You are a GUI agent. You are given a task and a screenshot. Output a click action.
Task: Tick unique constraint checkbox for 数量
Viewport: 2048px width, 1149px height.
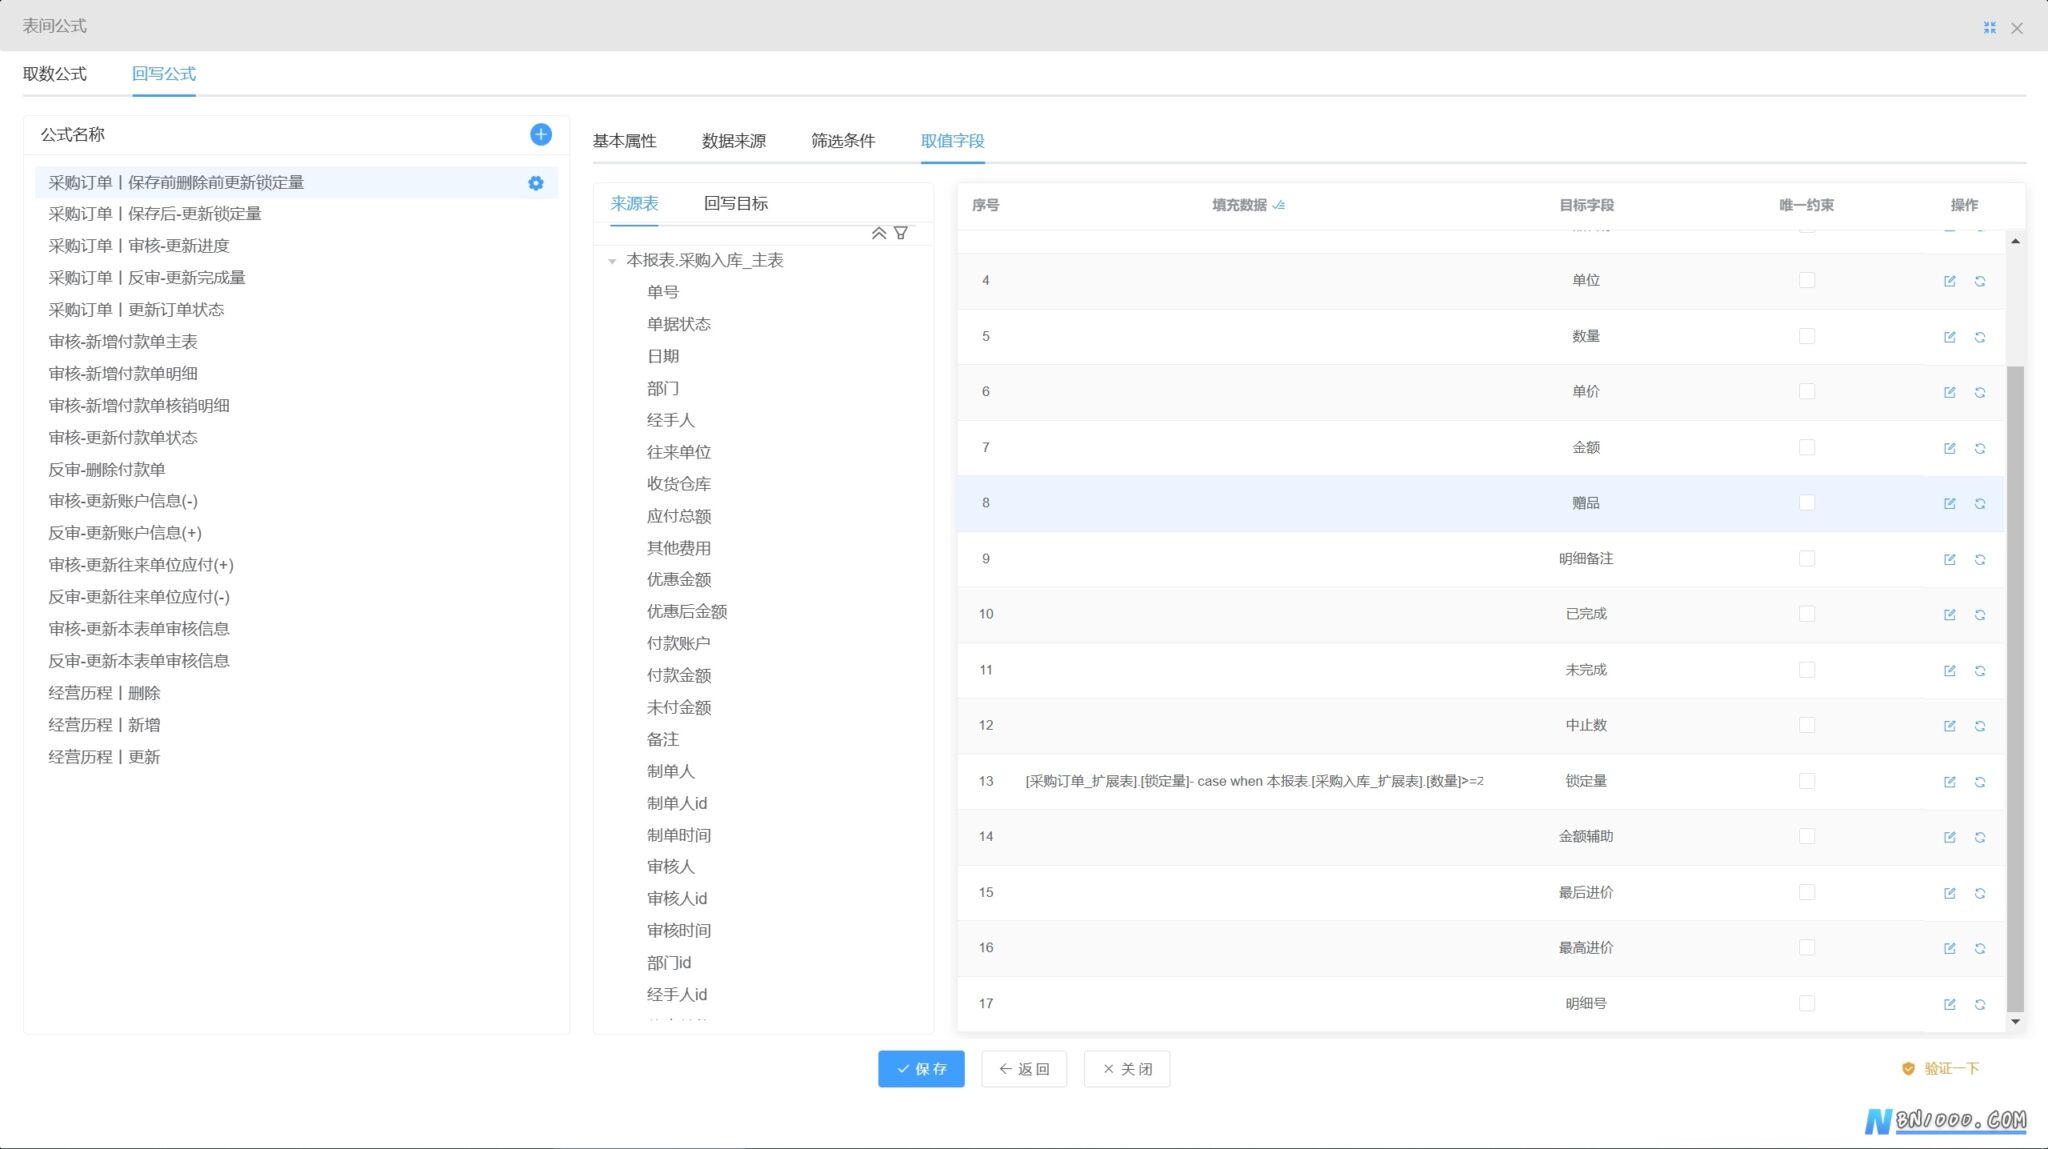tap(1807, 336)
